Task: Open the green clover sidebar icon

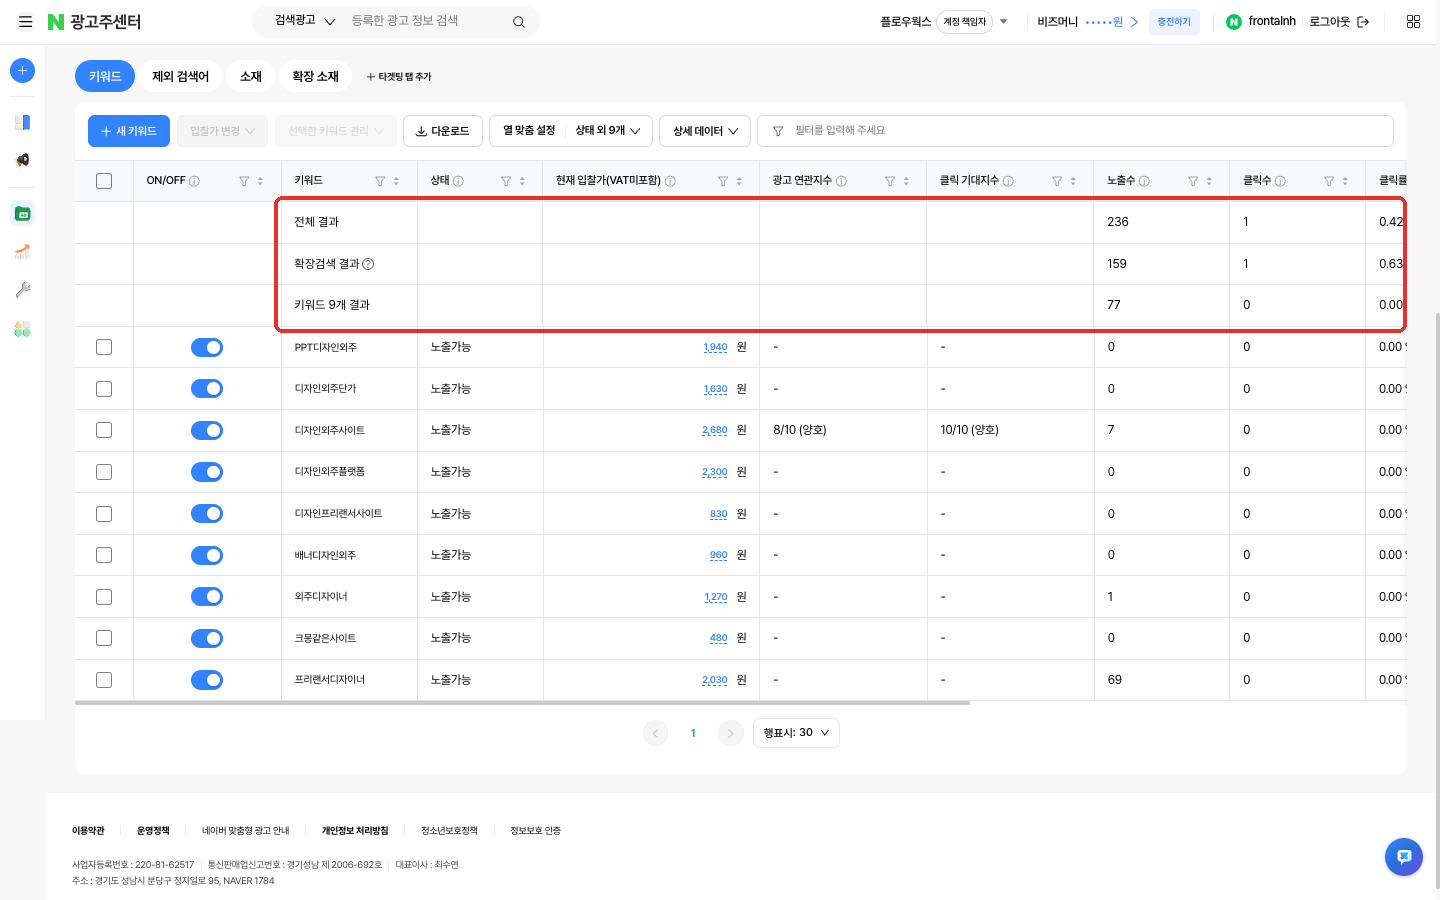Action: pos(22,329)
